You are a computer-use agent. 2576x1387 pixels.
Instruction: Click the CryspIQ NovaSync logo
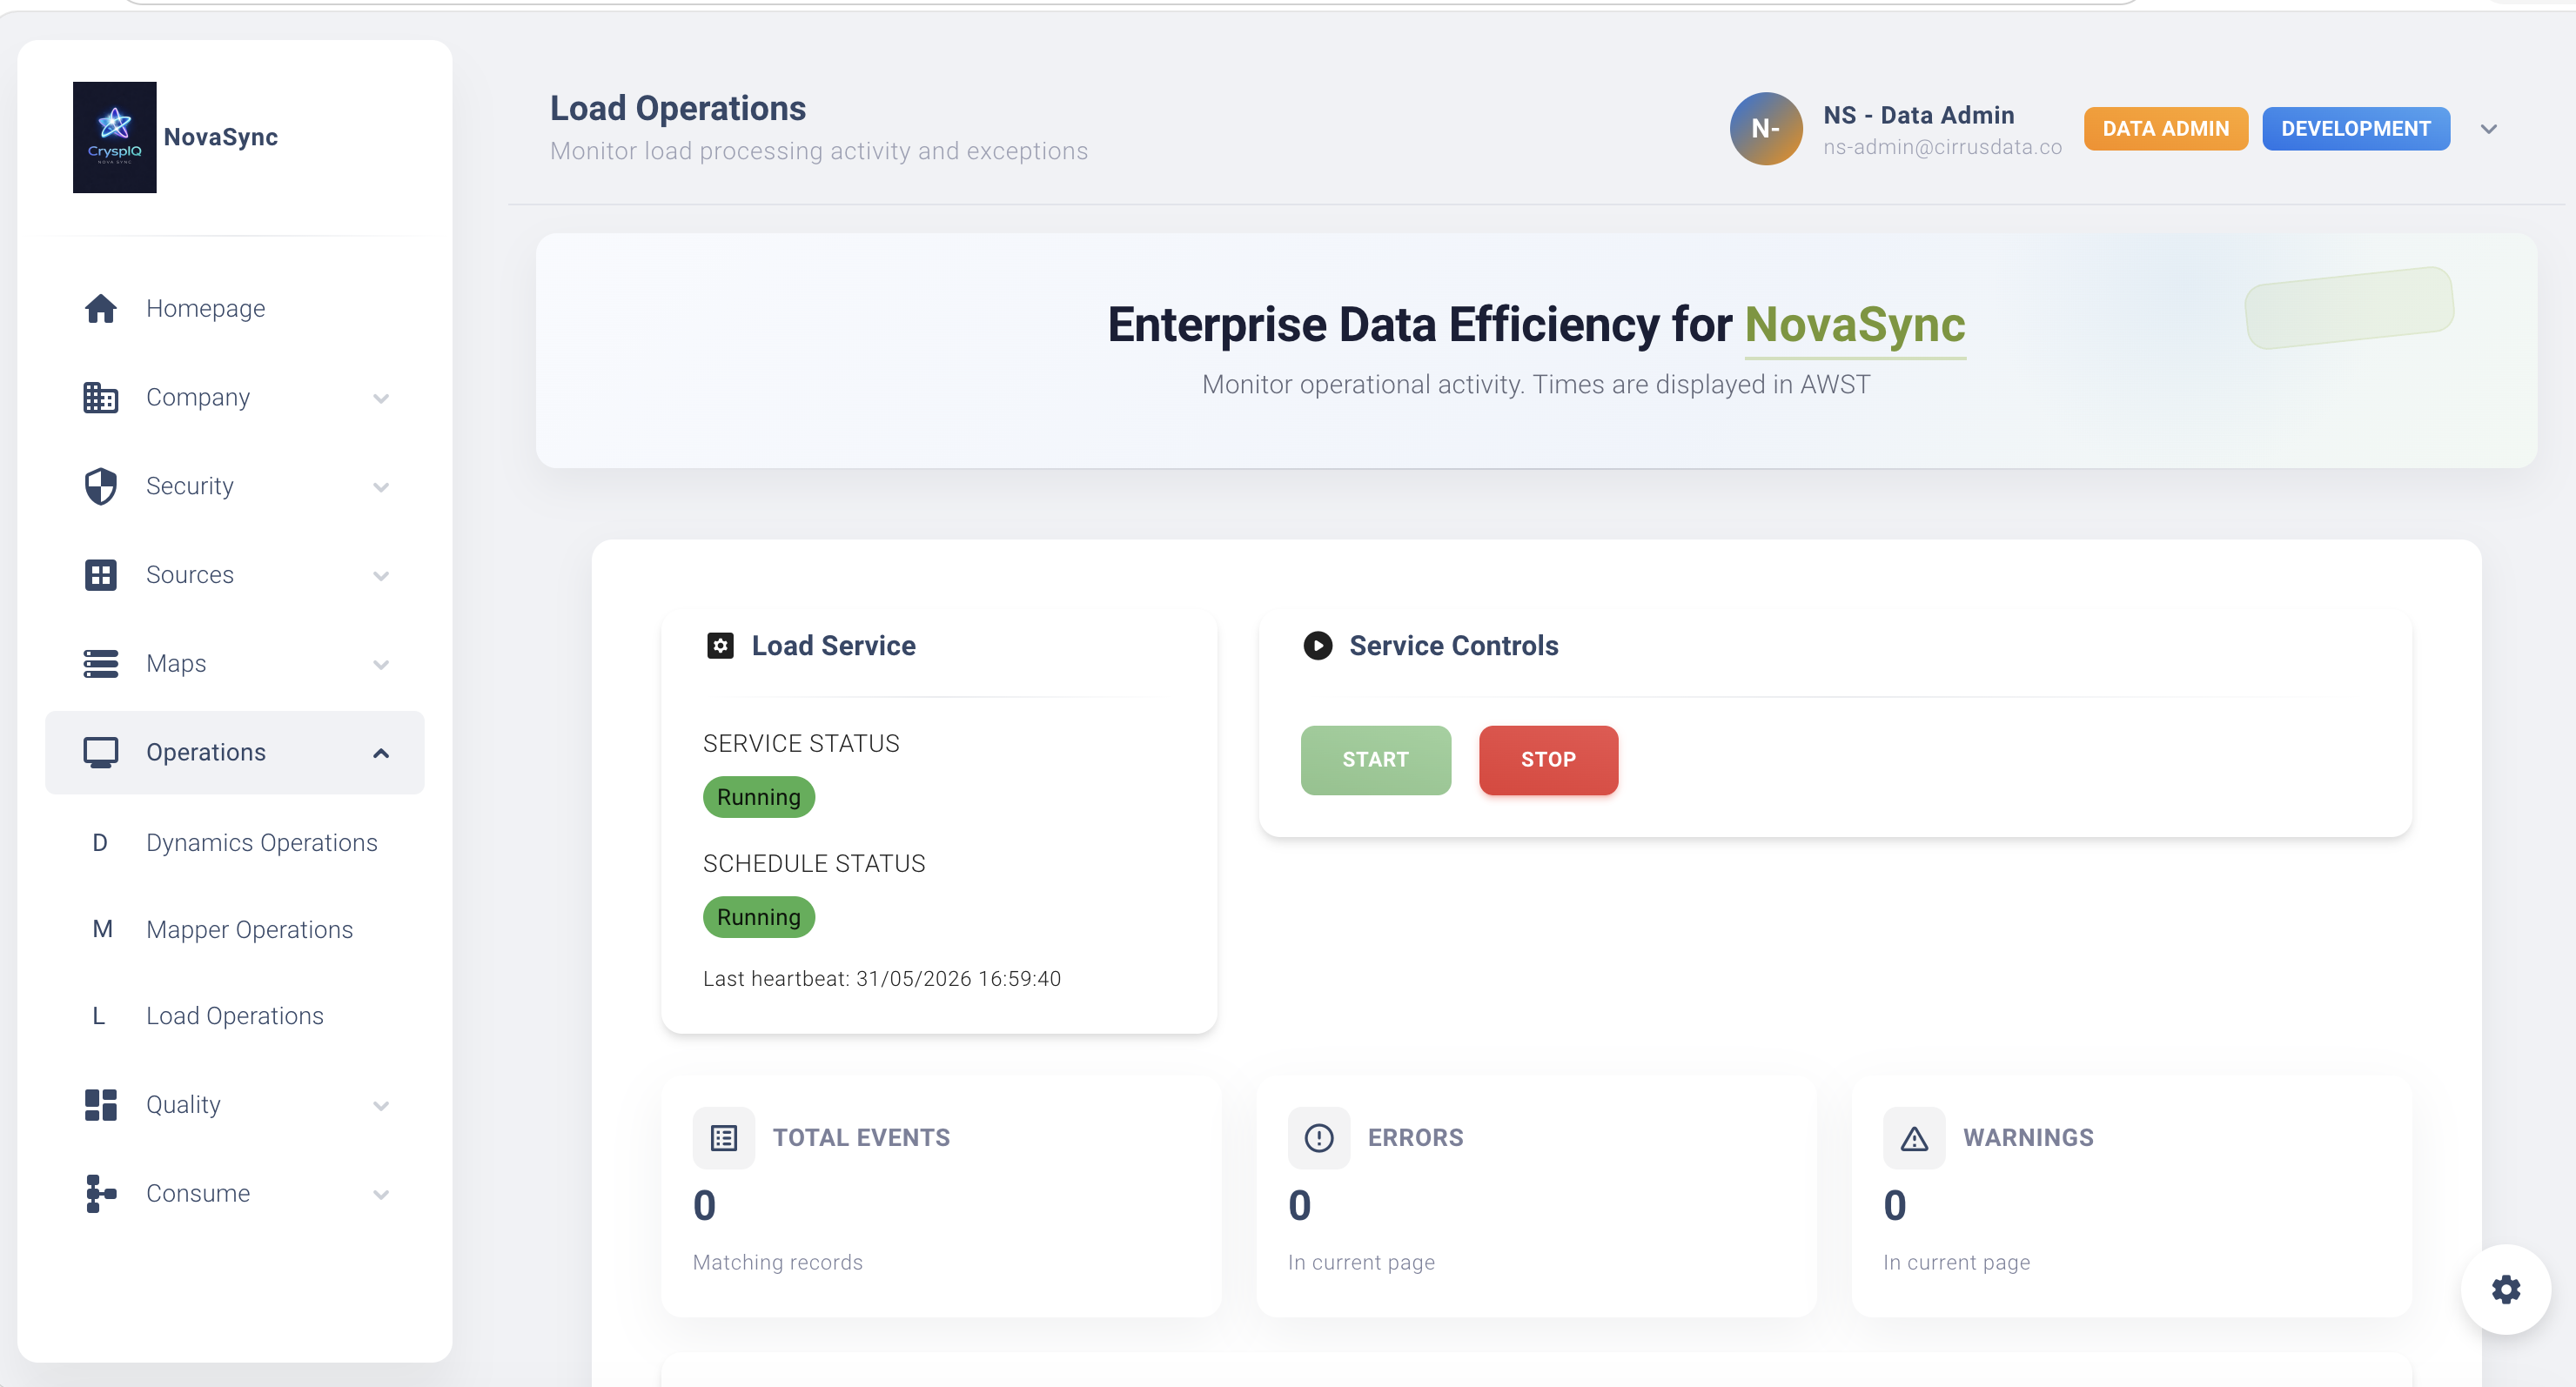[115, 137]
